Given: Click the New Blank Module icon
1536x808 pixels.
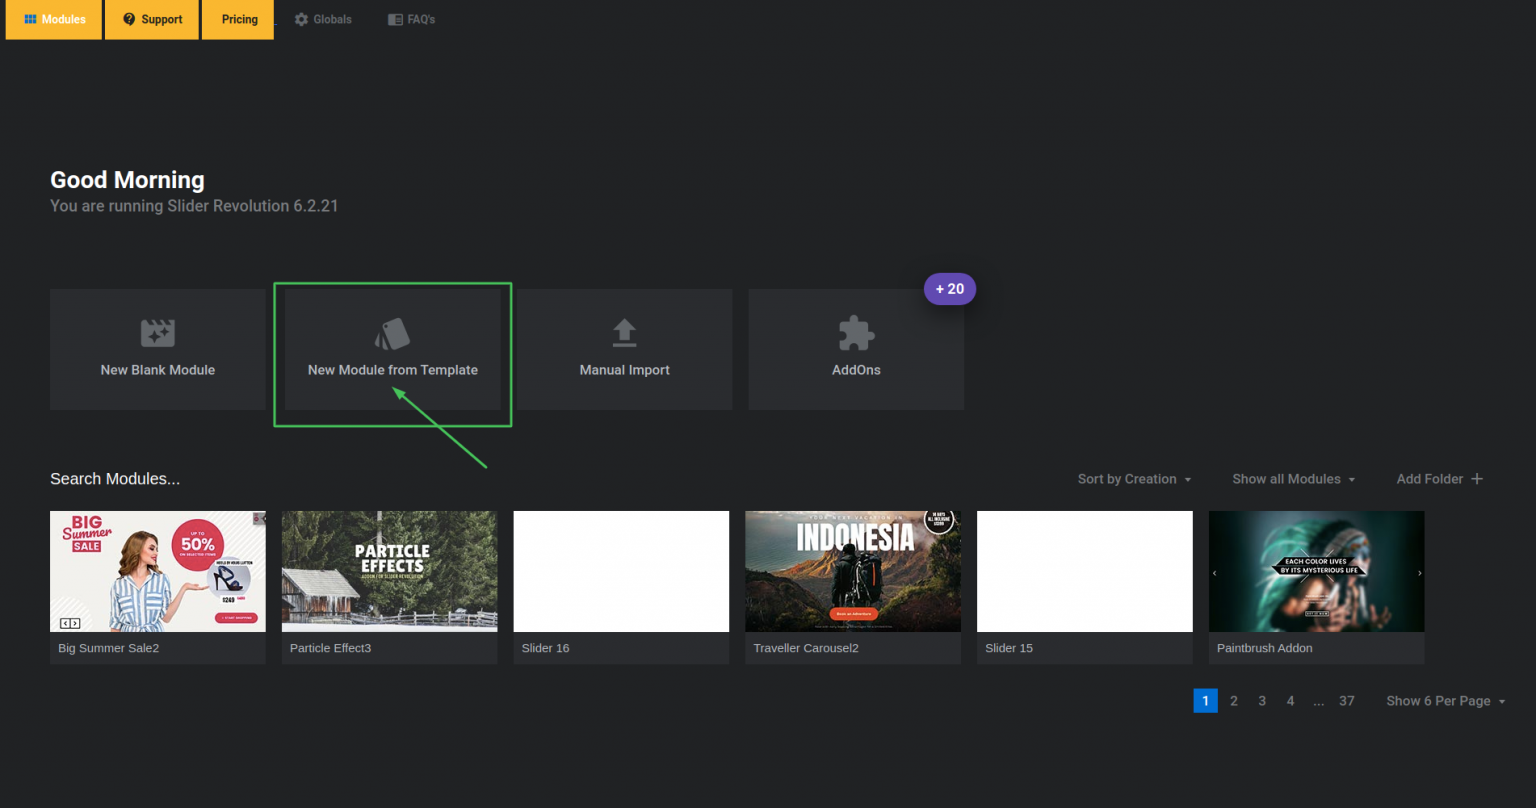Looking at the screenshot, I should [157, 333].
